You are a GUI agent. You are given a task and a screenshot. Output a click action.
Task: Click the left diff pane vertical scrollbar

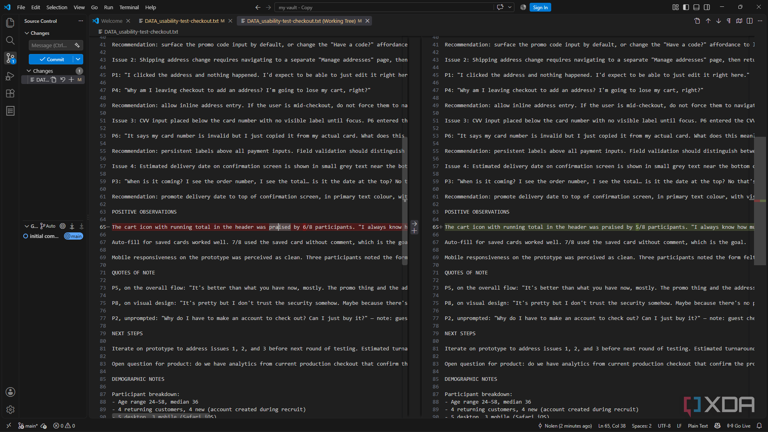click(x=405, y=201)
